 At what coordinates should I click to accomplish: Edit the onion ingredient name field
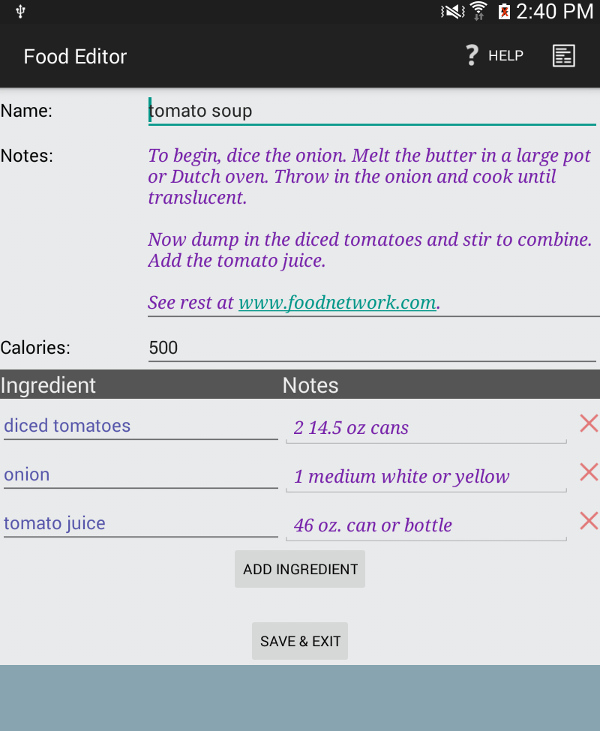coord(141,475)
